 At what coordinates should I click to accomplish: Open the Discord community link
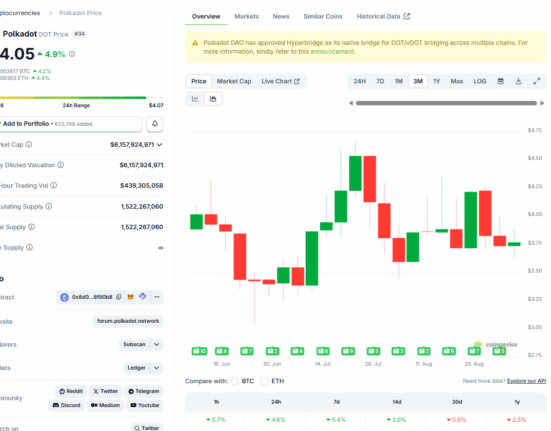(66, 405)
